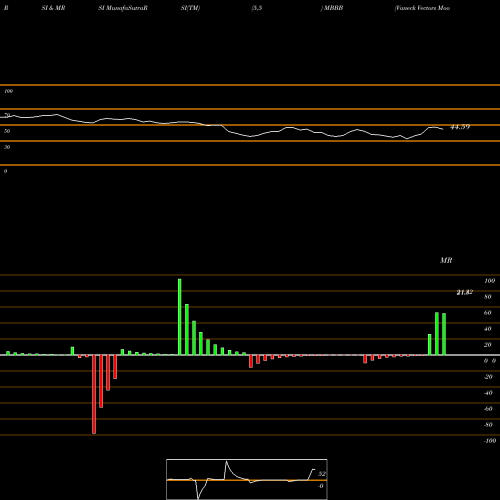The height and width of the screenshot is (500, 500).
Task: Click the RSI axis label 30
Action: (7, 147)
